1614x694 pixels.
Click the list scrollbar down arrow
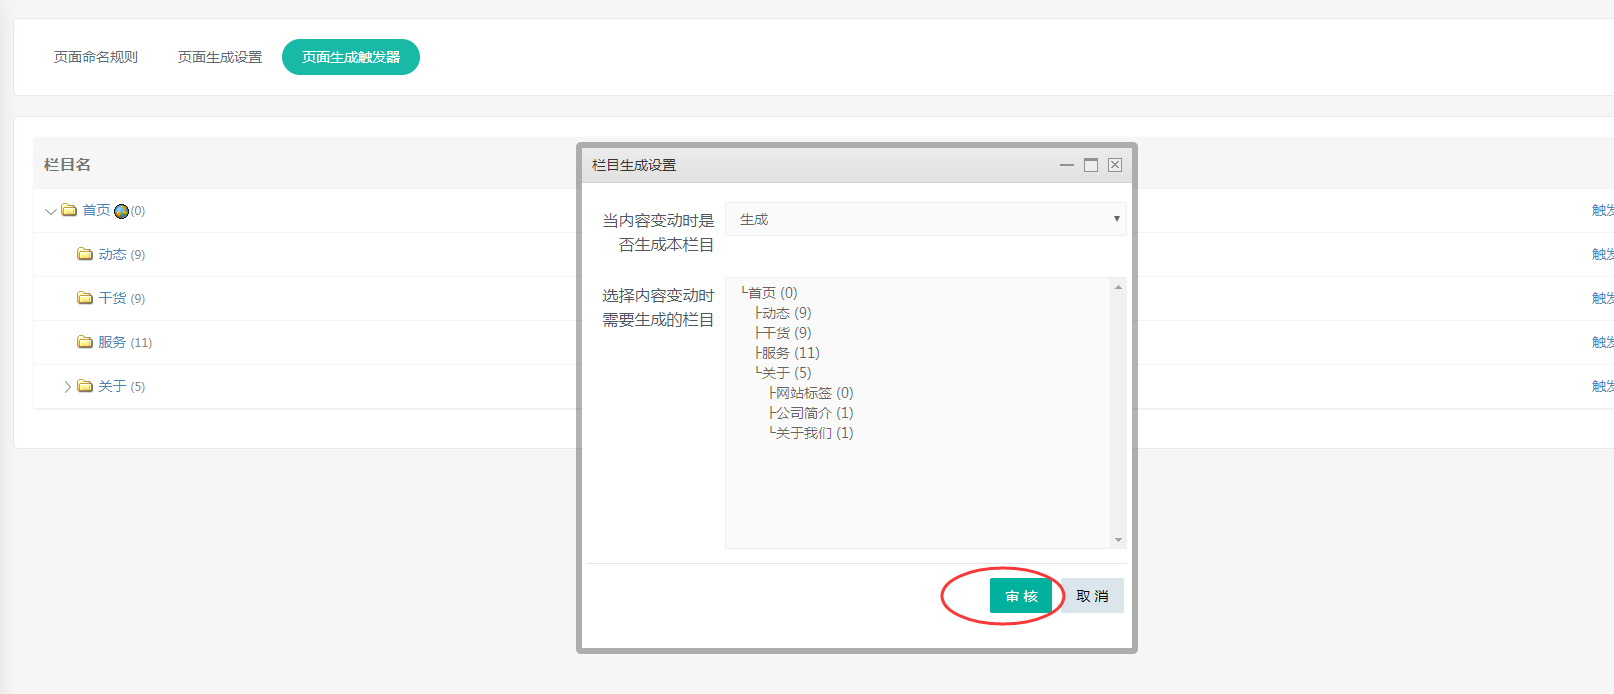(1118, 540)
